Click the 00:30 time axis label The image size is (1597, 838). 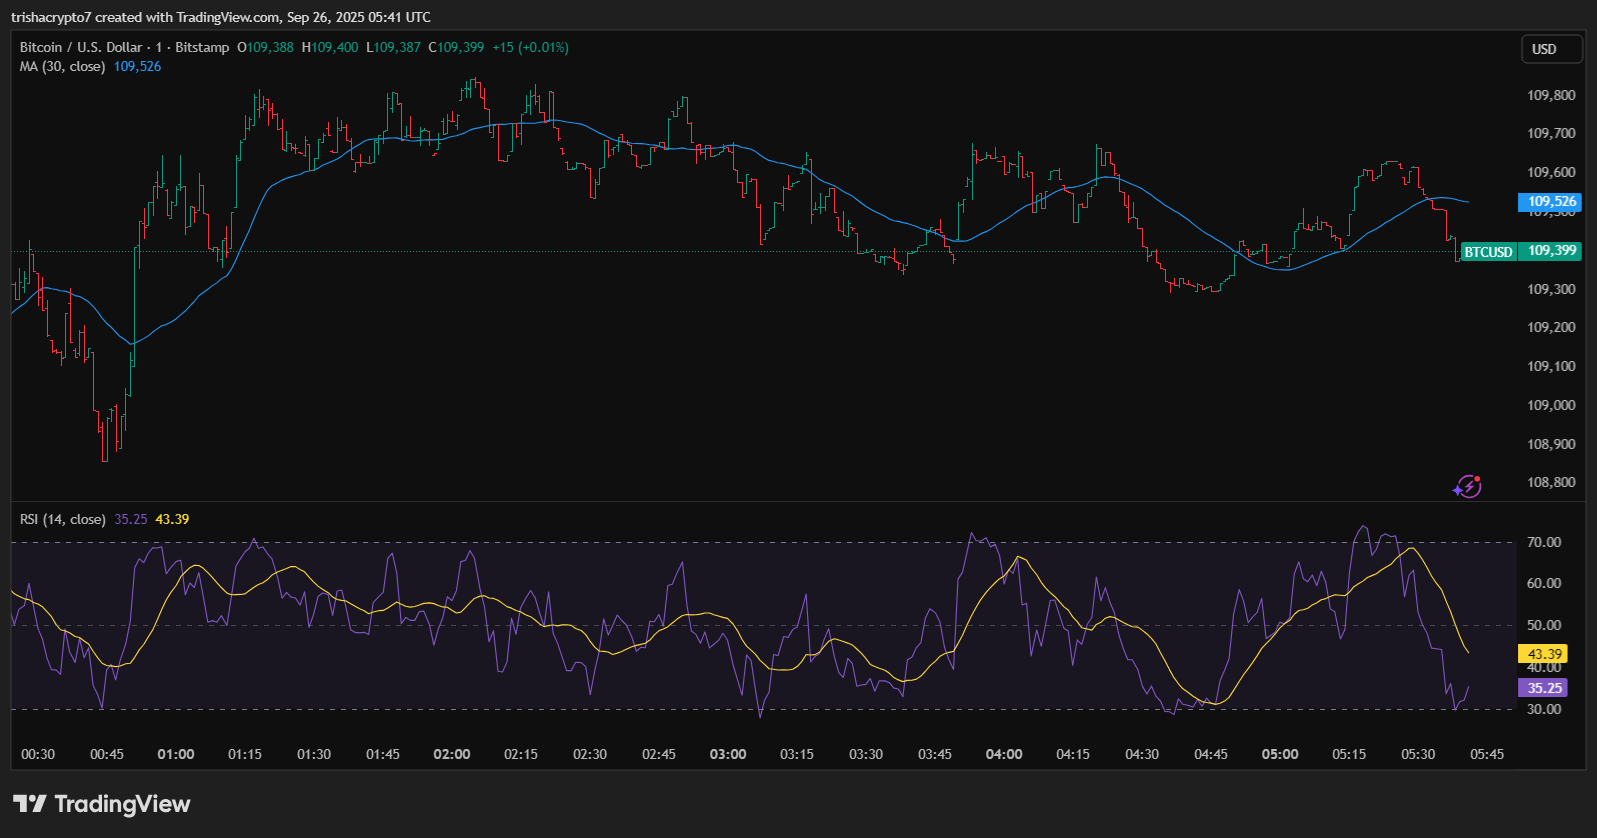pyautogui.click(x=38, y=754)
